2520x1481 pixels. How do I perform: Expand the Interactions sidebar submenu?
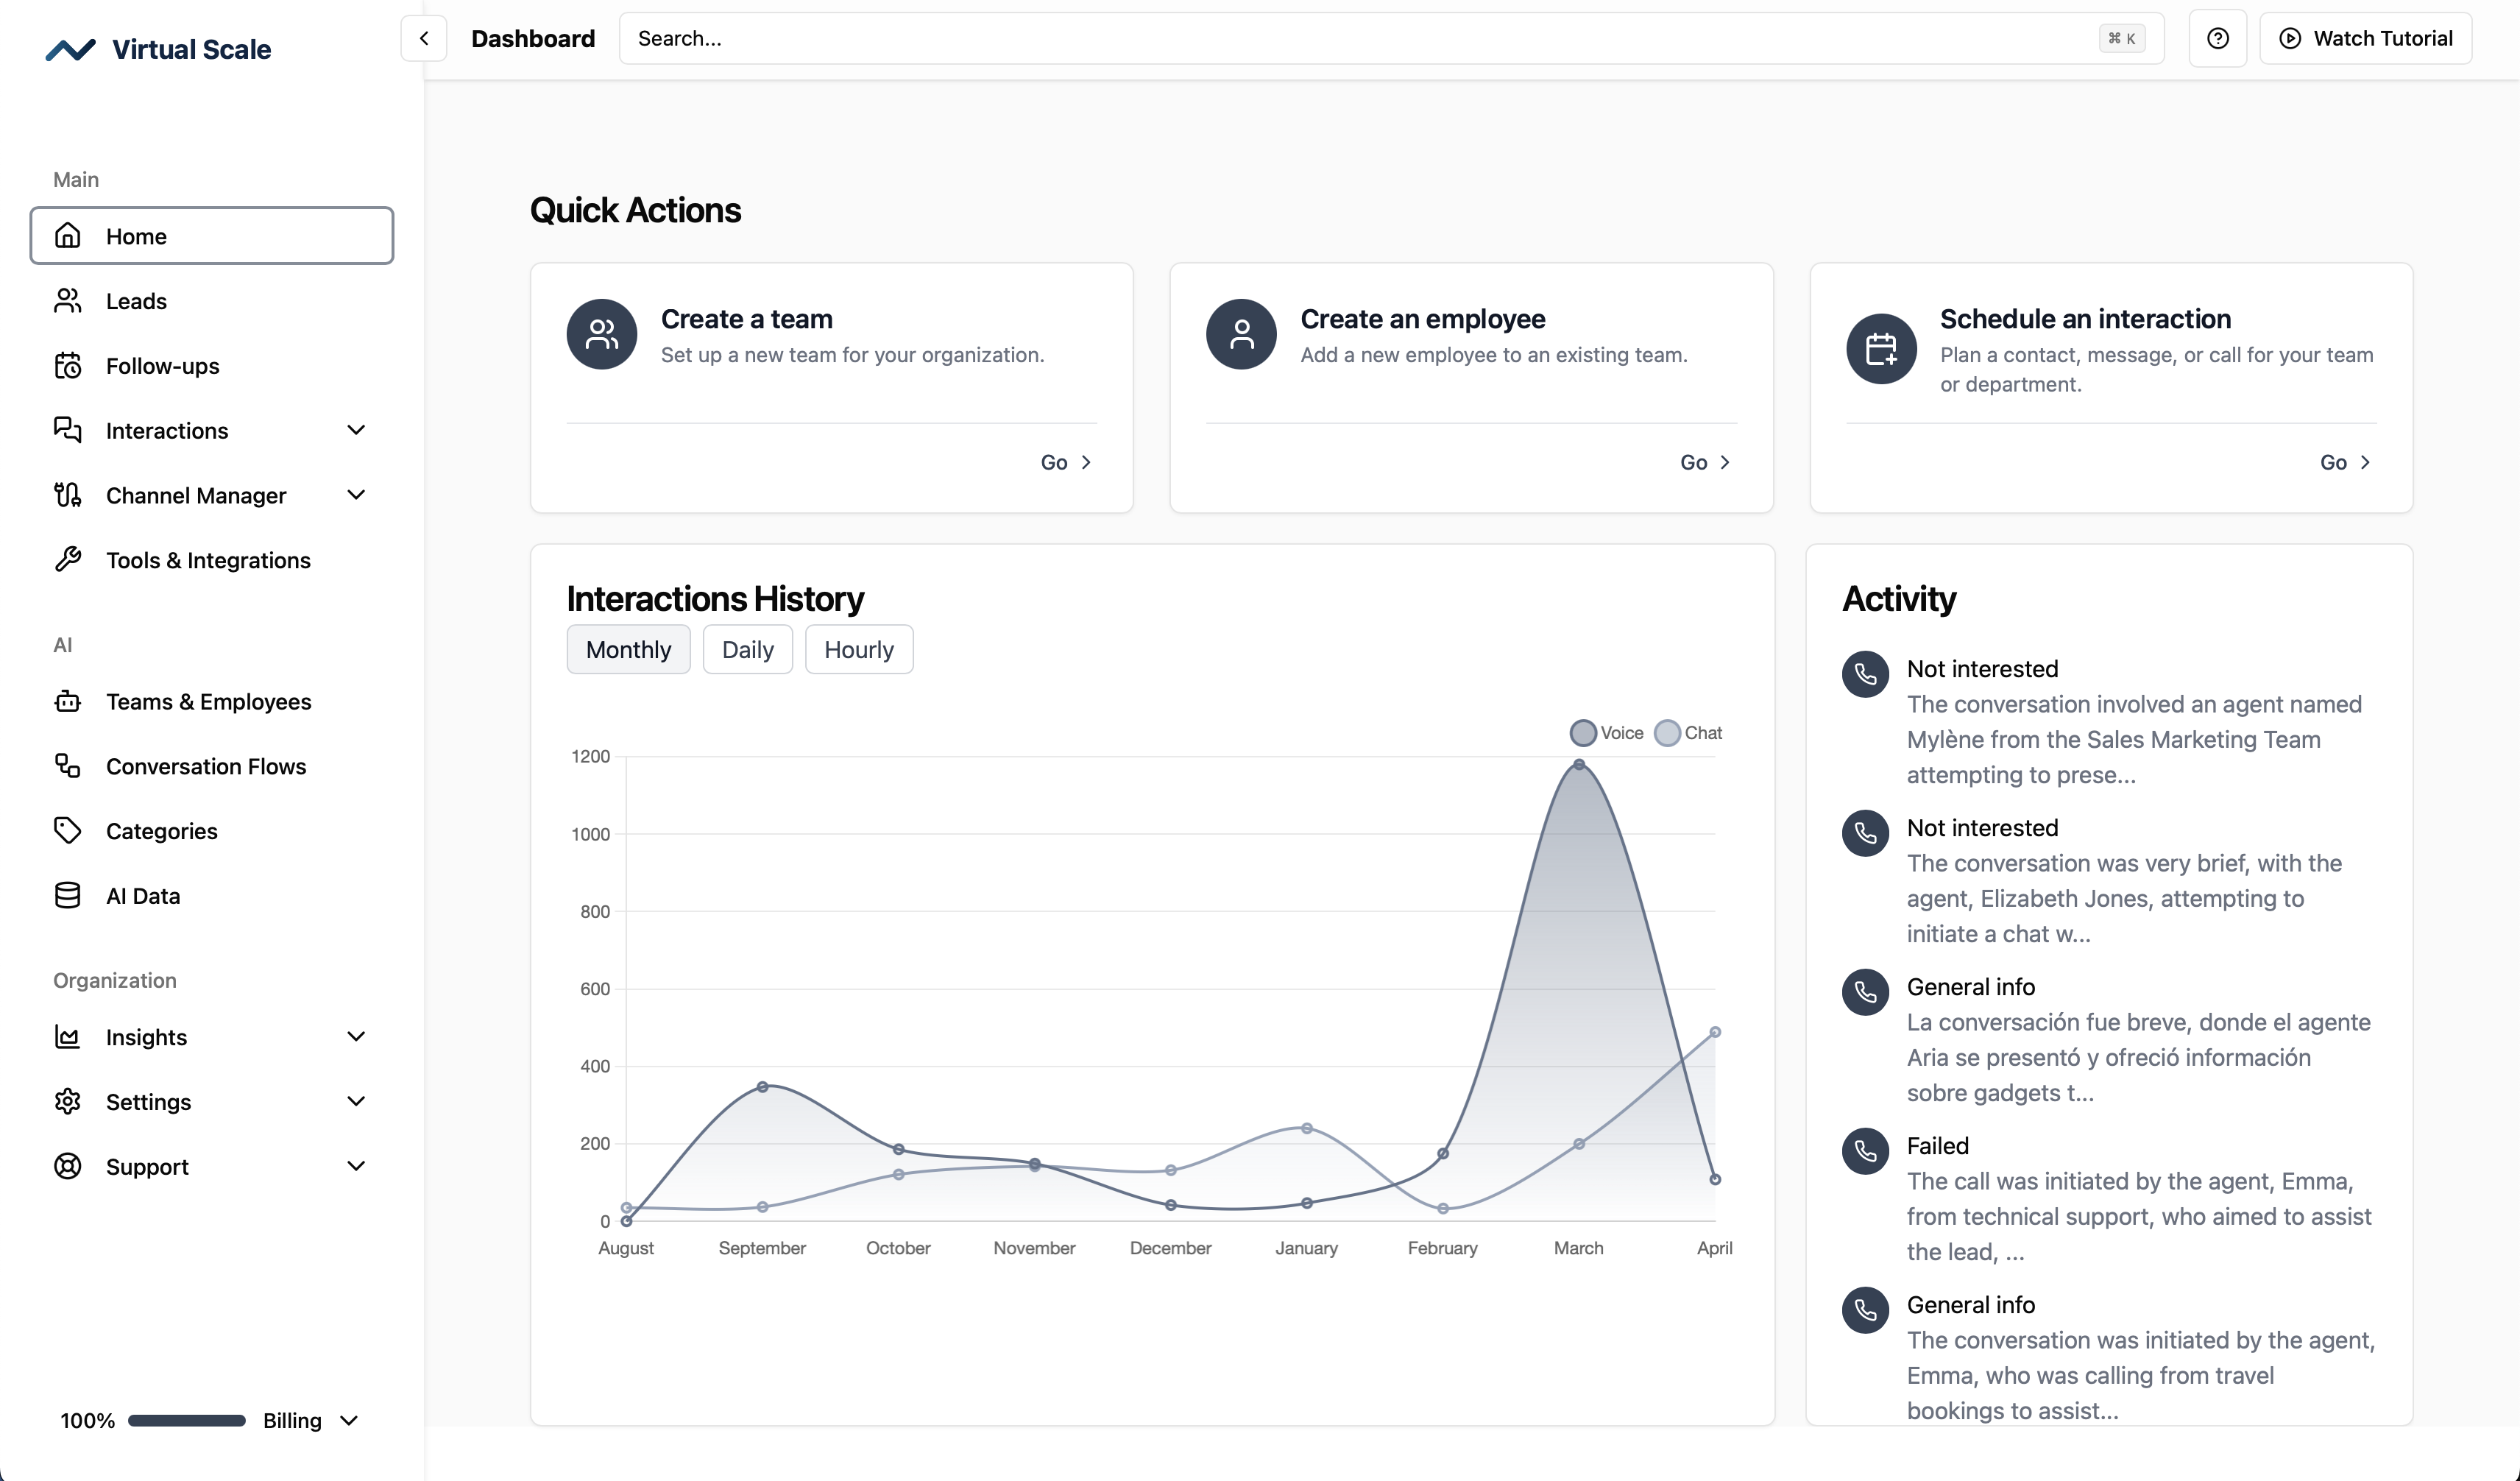coord(356,430)
